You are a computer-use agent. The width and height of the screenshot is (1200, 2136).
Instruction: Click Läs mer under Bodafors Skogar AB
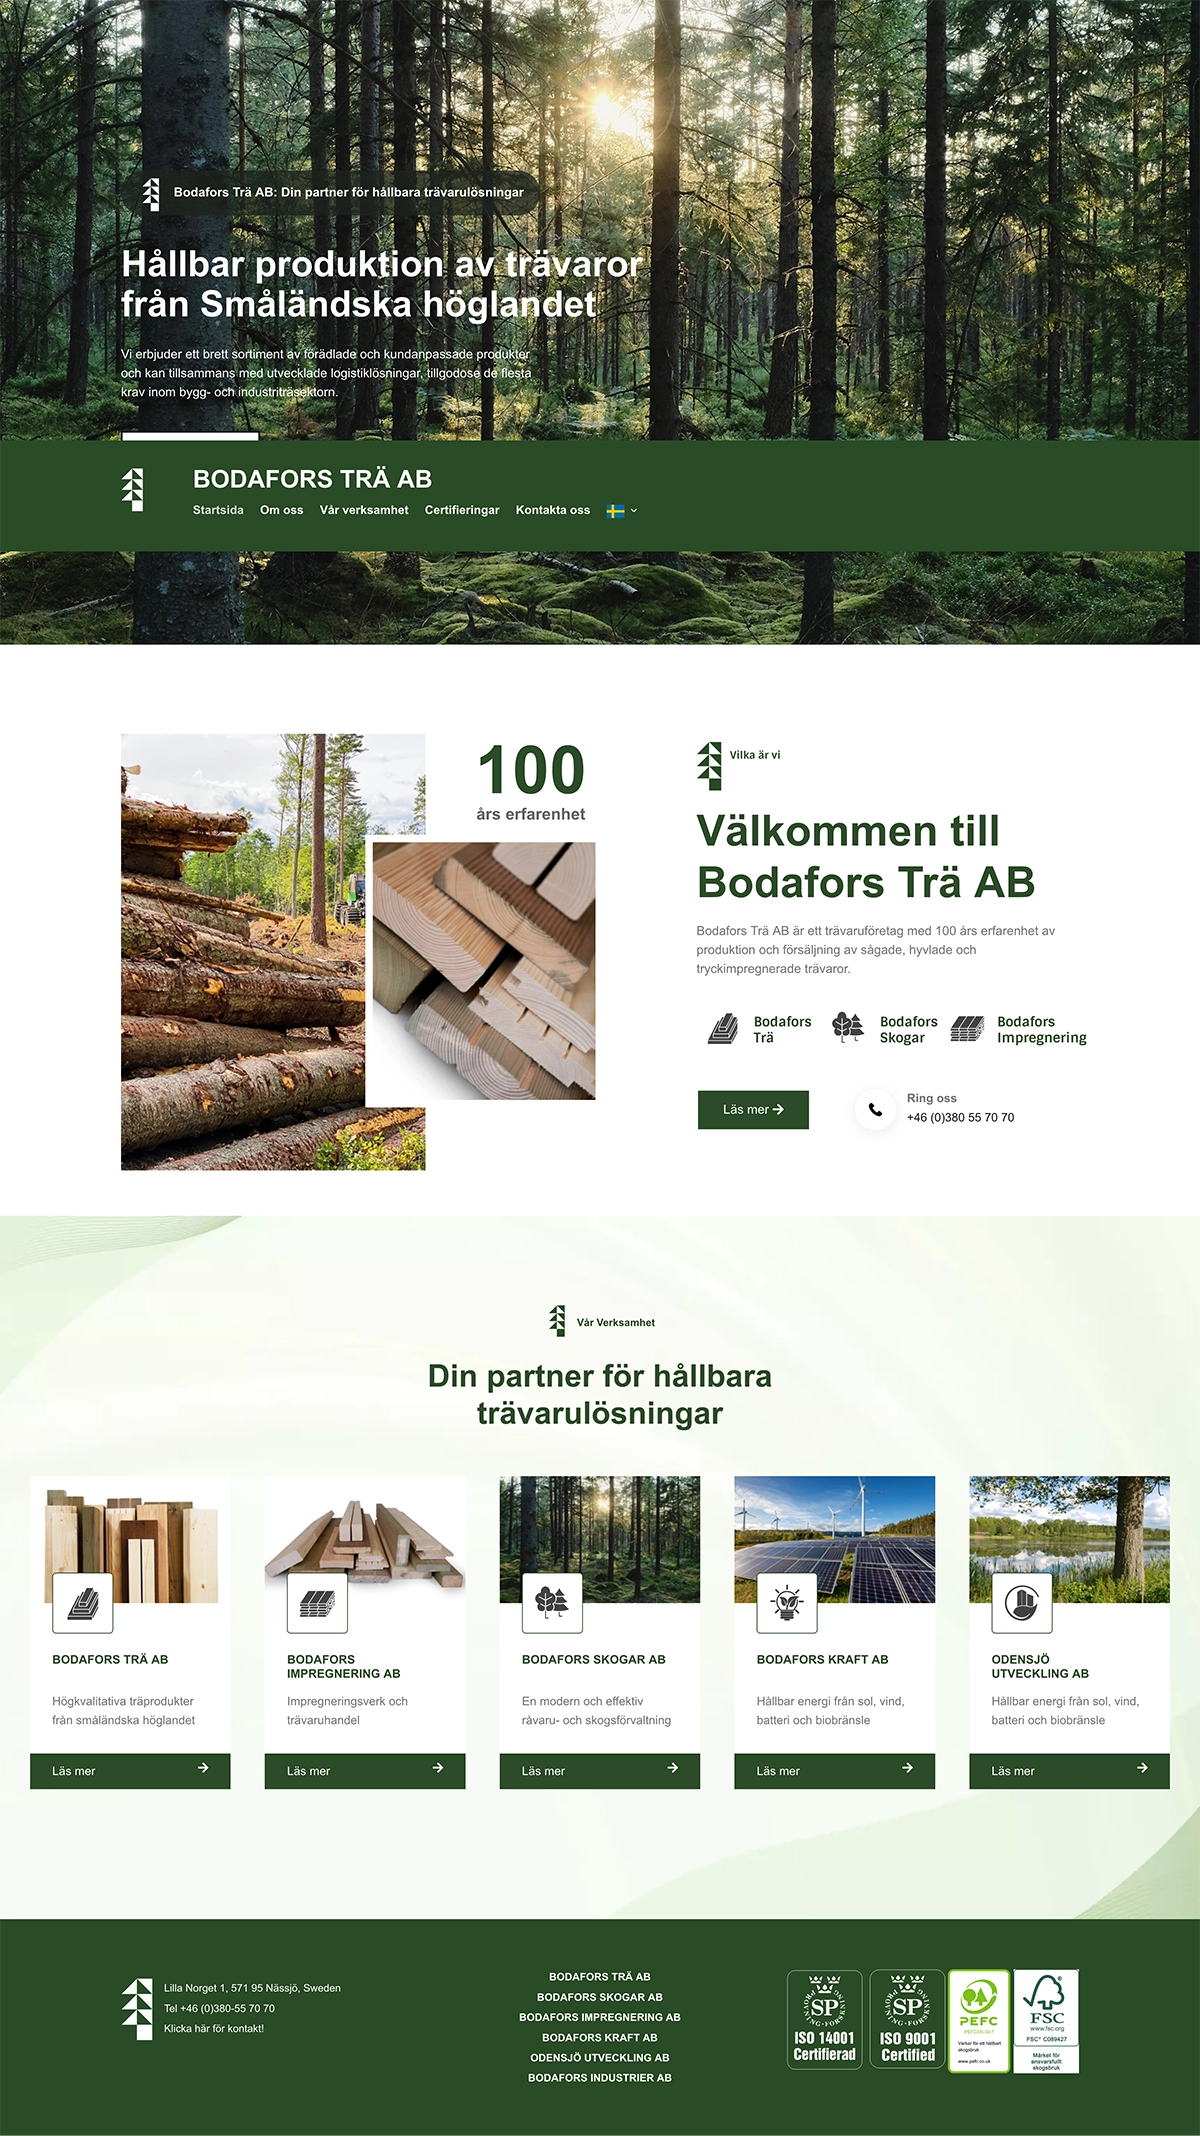(599, 1771)
